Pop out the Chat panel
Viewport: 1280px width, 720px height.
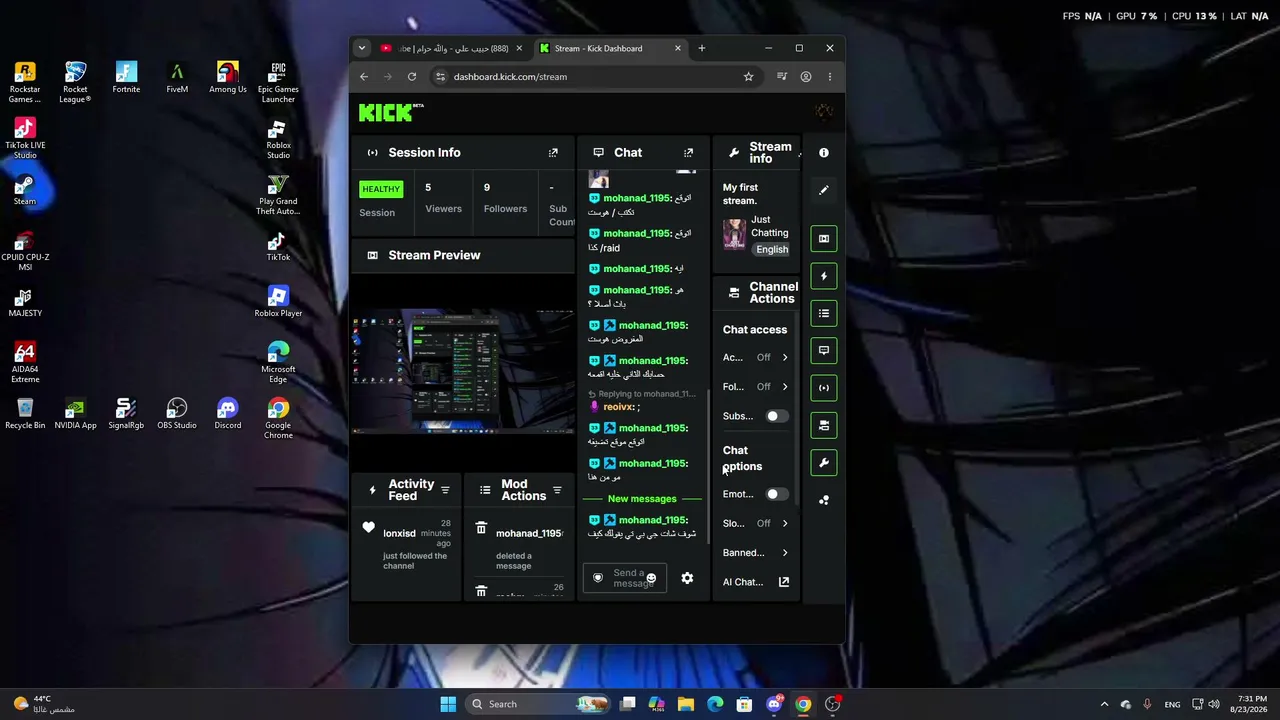coord(688,153)
